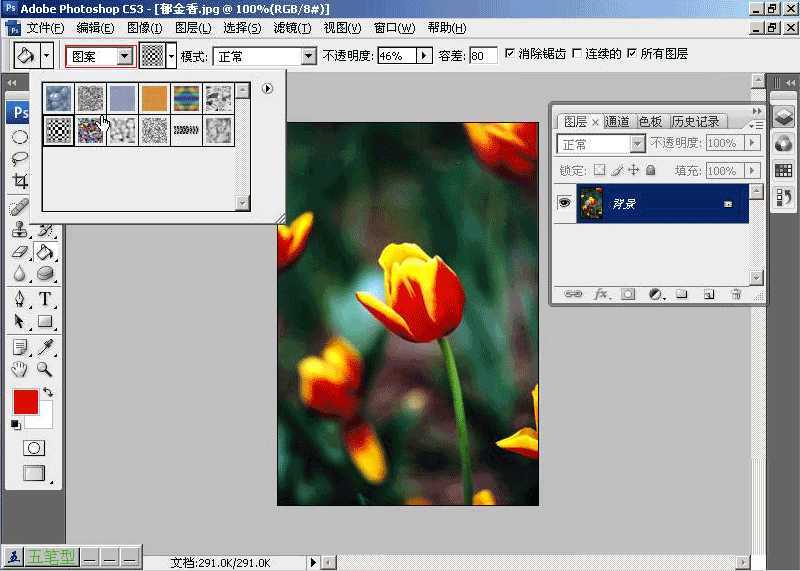Screen dimensions: 800x571
Task: Click the red foreground color swatch
Action: click(x=25, y=402)
